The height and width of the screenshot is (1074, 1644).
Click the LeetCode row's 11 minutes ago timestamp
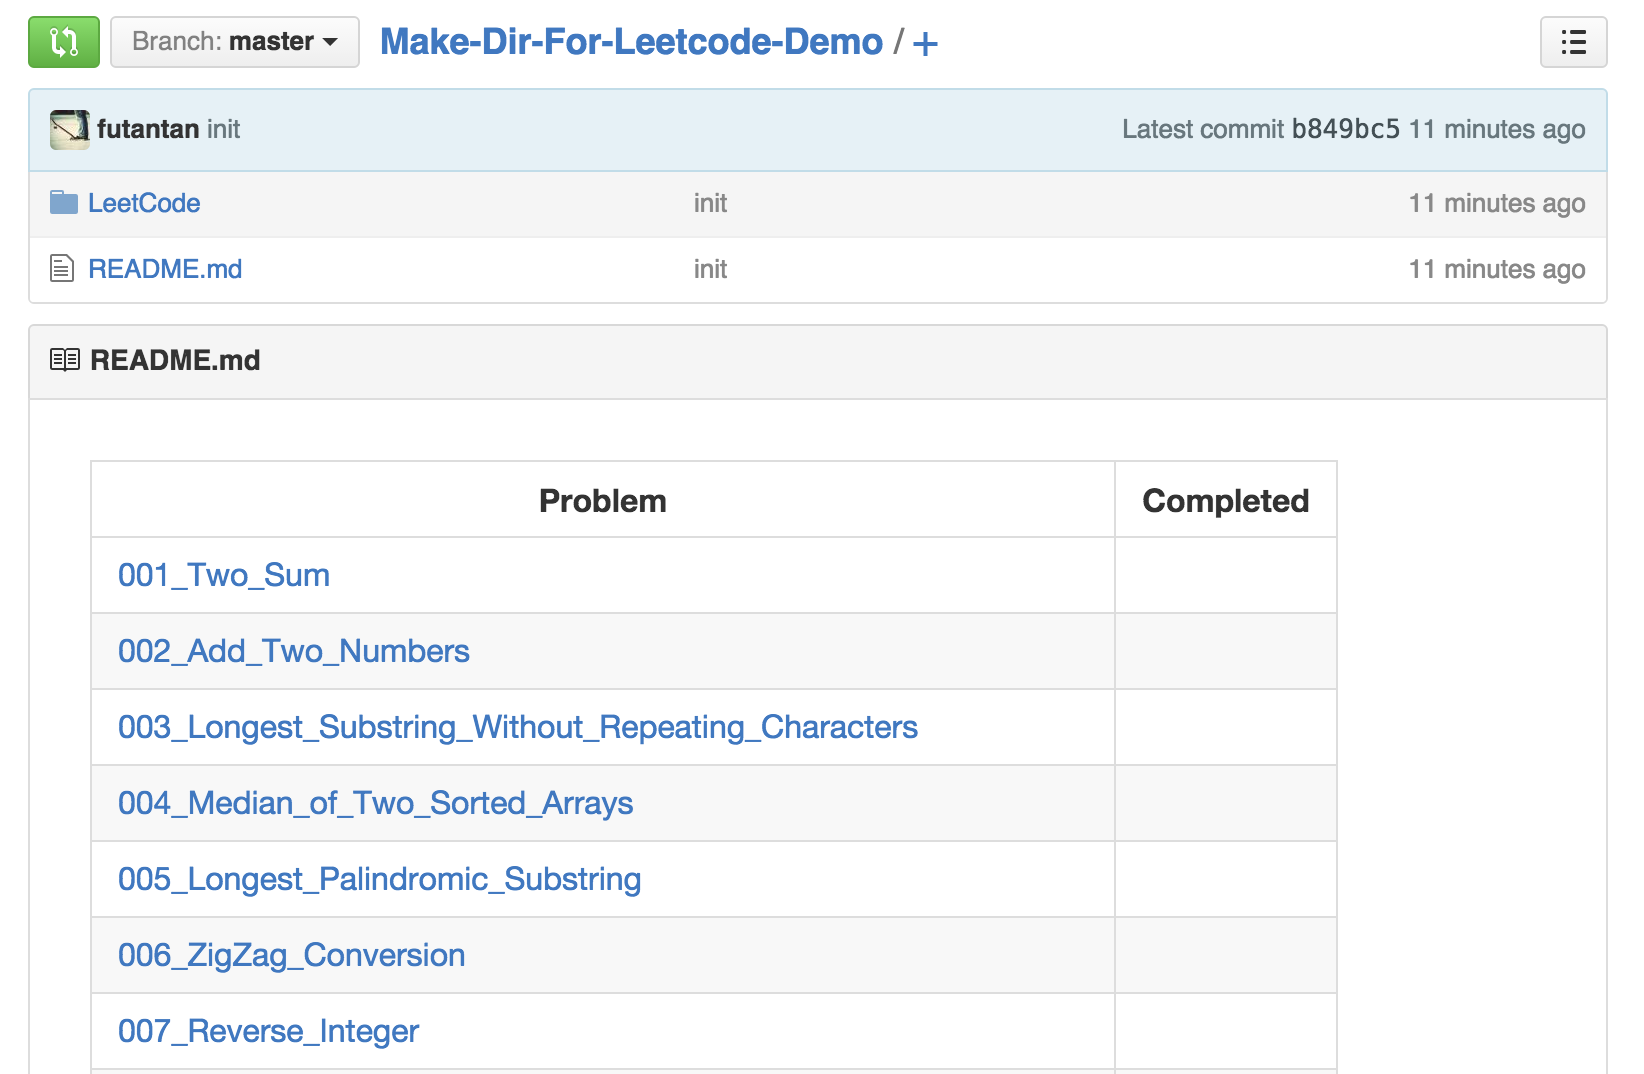coord(1497,203)
